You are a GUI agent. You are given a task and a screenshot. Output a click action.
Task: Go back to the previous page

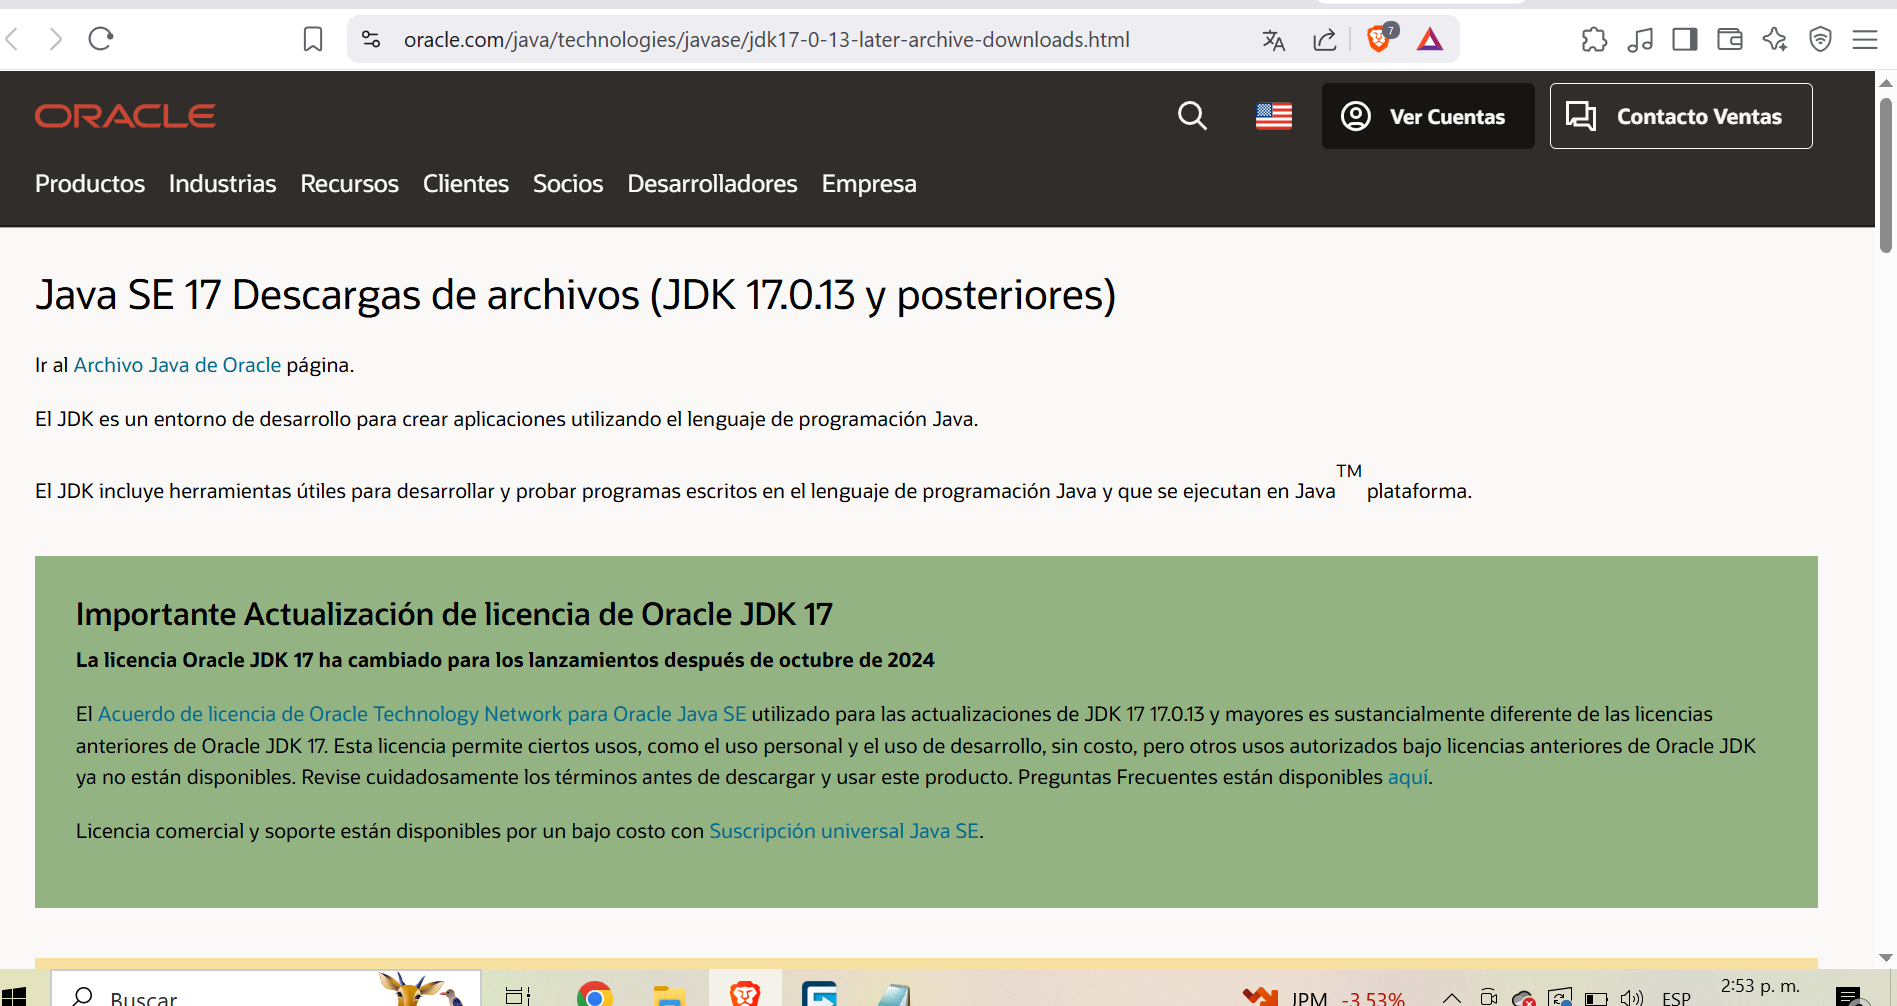pos(13,39)
